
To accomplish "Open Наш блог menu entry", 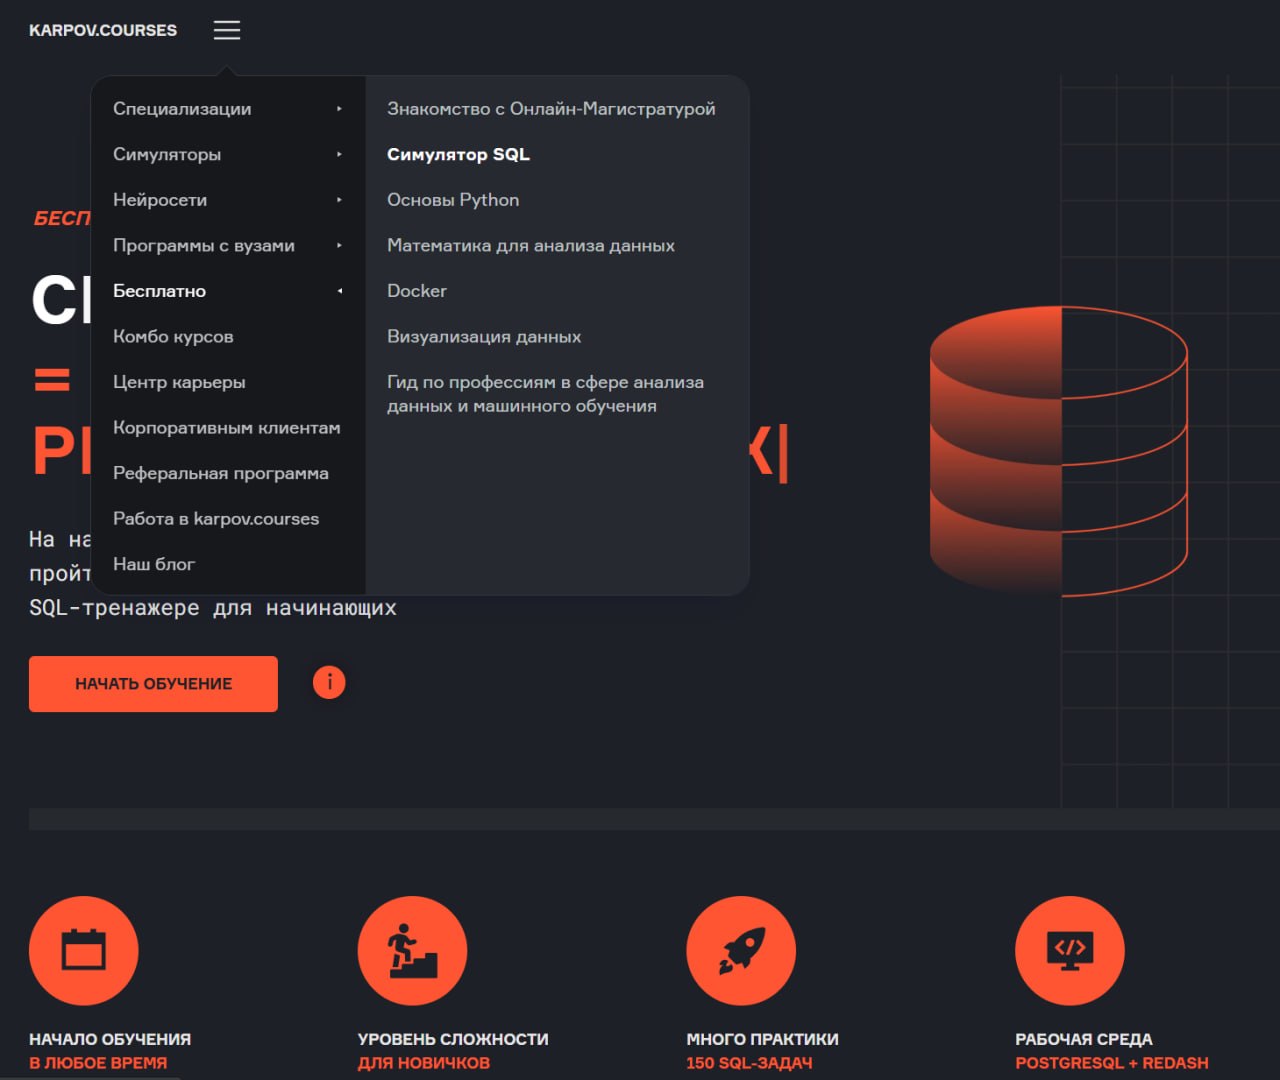I will [154, 564].
